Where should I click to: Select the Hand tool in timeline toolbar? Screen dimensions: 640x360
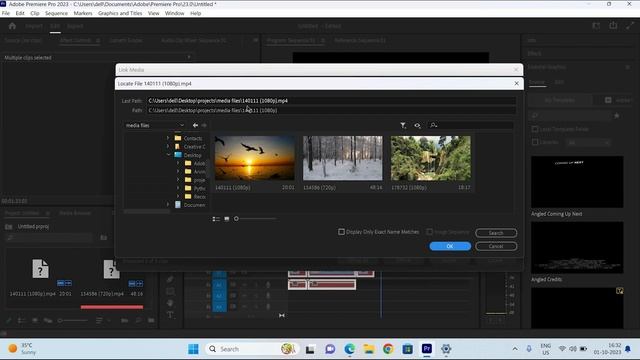click(170, 303)
